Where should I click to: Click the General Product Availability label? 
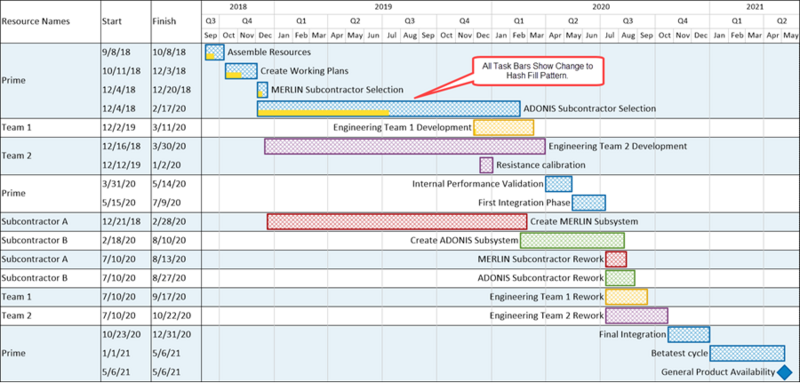[718, 372]
